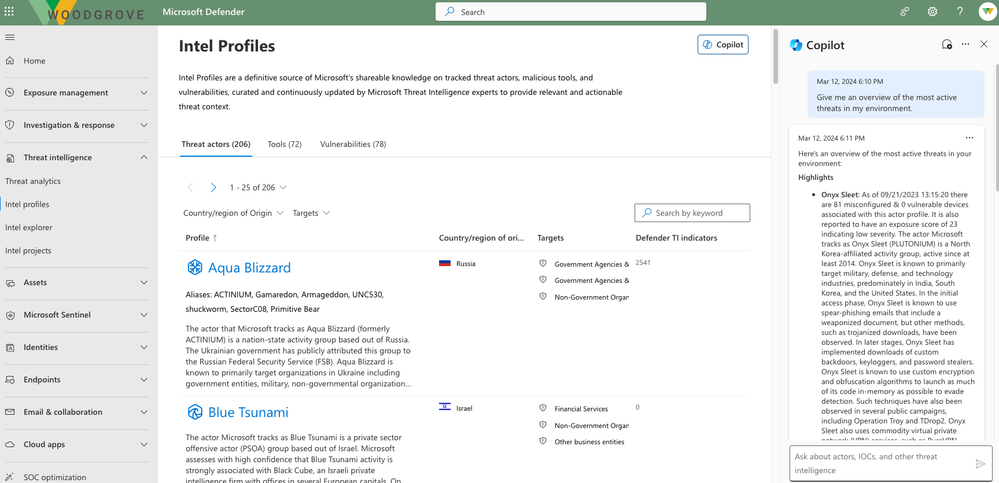Switch to the Tools (72) tab
The width and height of the screenshot is (999, 483).
tap(284, 144)
